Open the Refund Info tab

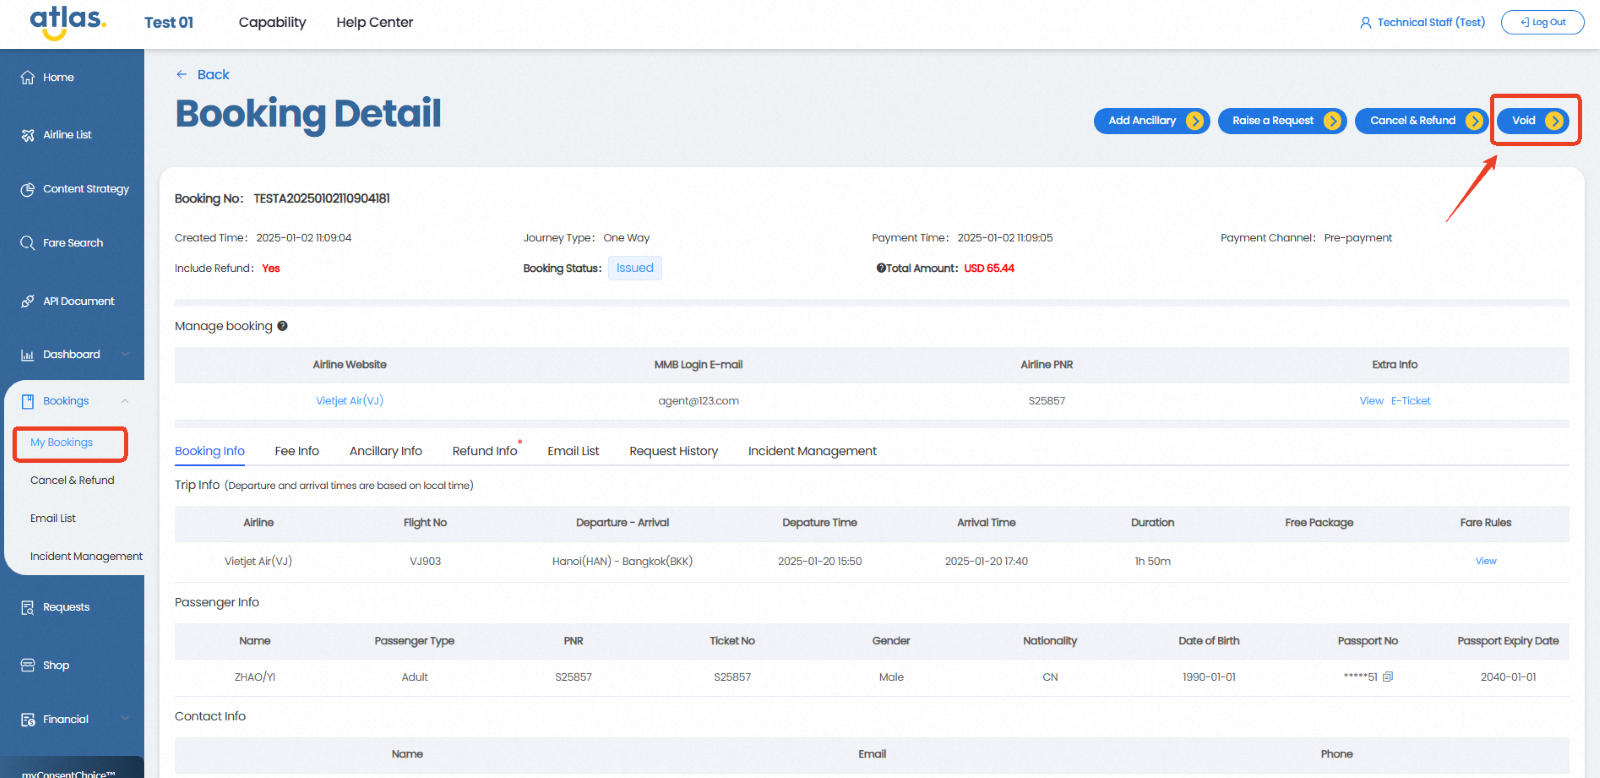pyautogui.click(x=485, y=451)
